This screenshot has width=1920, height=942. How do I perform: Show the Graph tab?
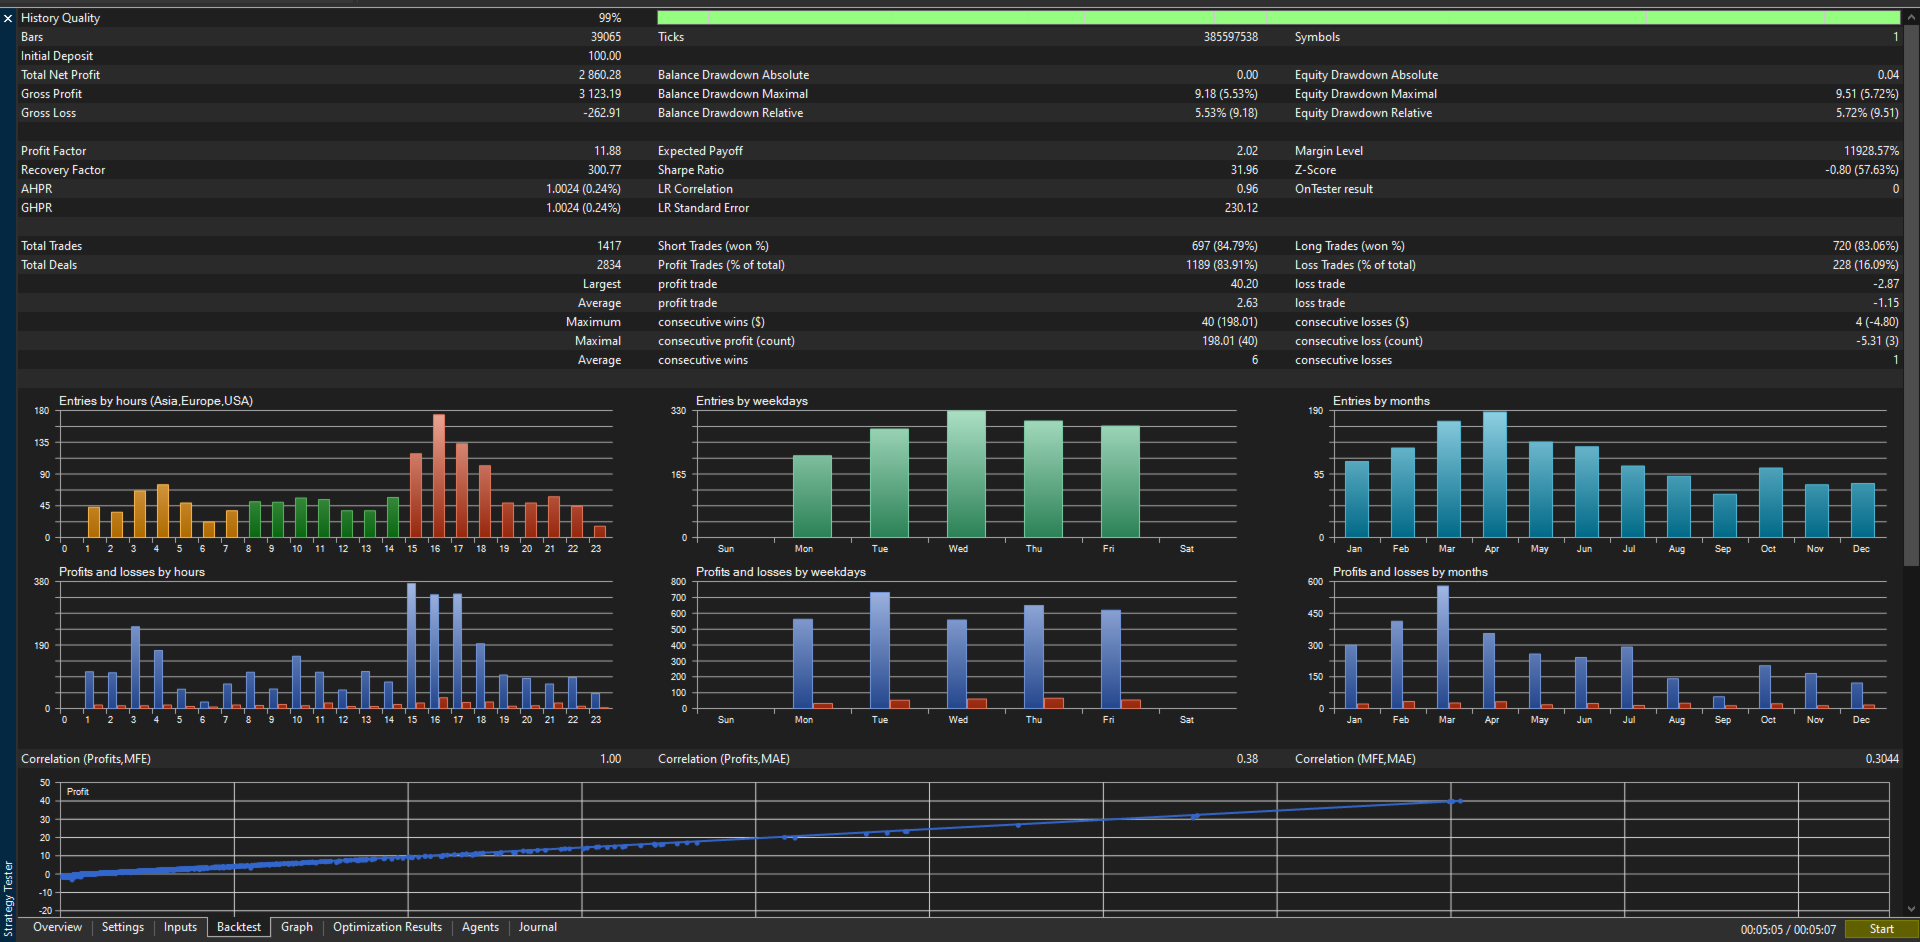click(297, 927)
